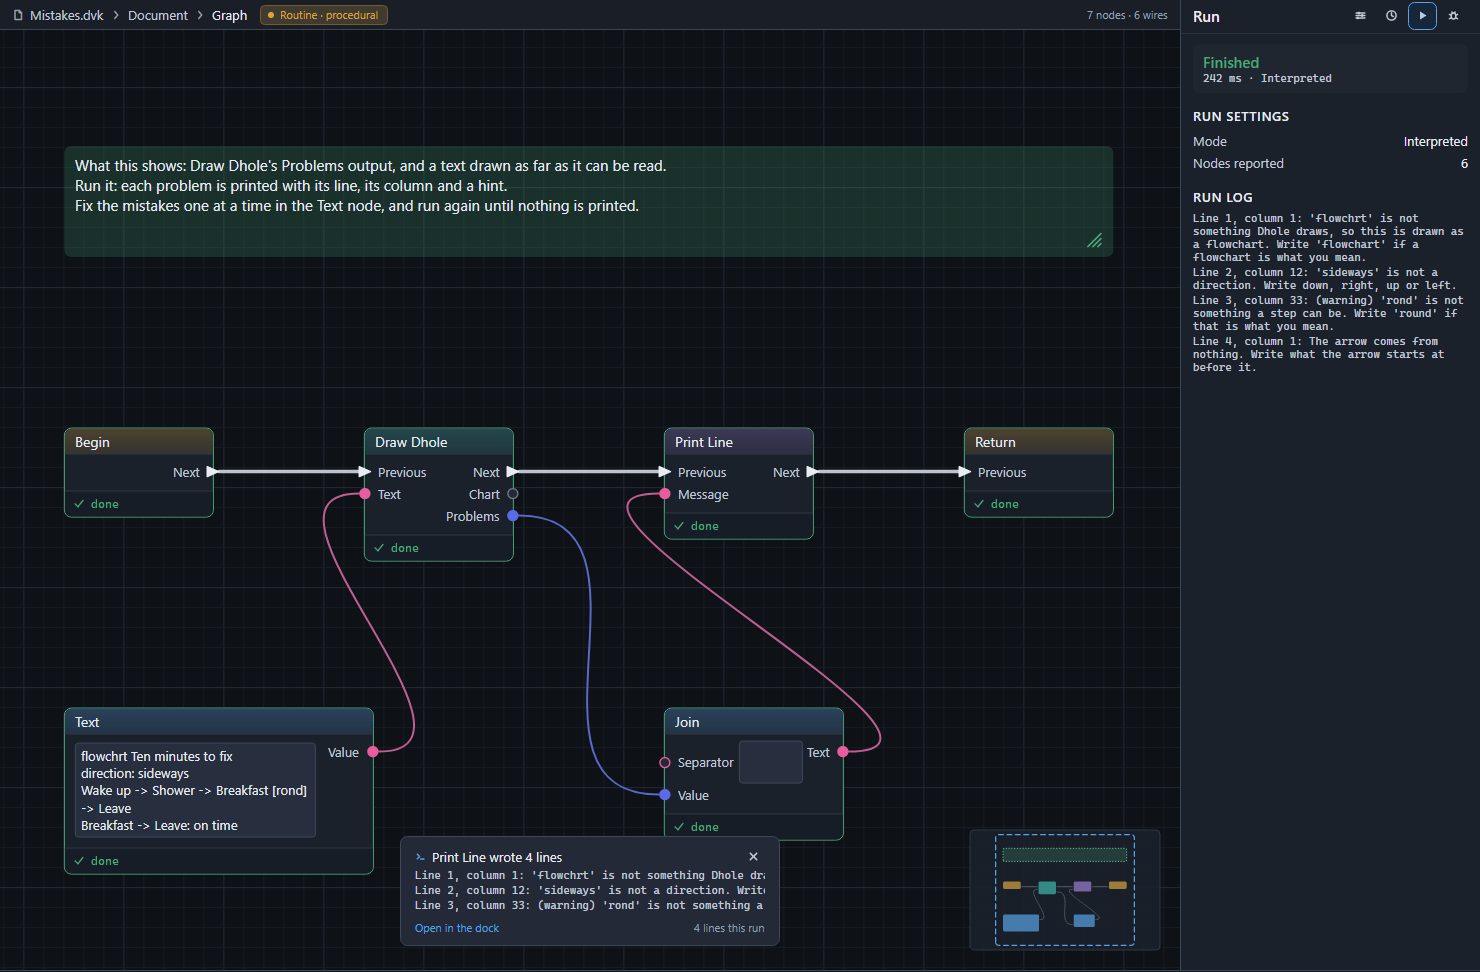Click the '4 lines this run' text
The width and height of the screenshot is (1480, 972).
pos(729,928)
